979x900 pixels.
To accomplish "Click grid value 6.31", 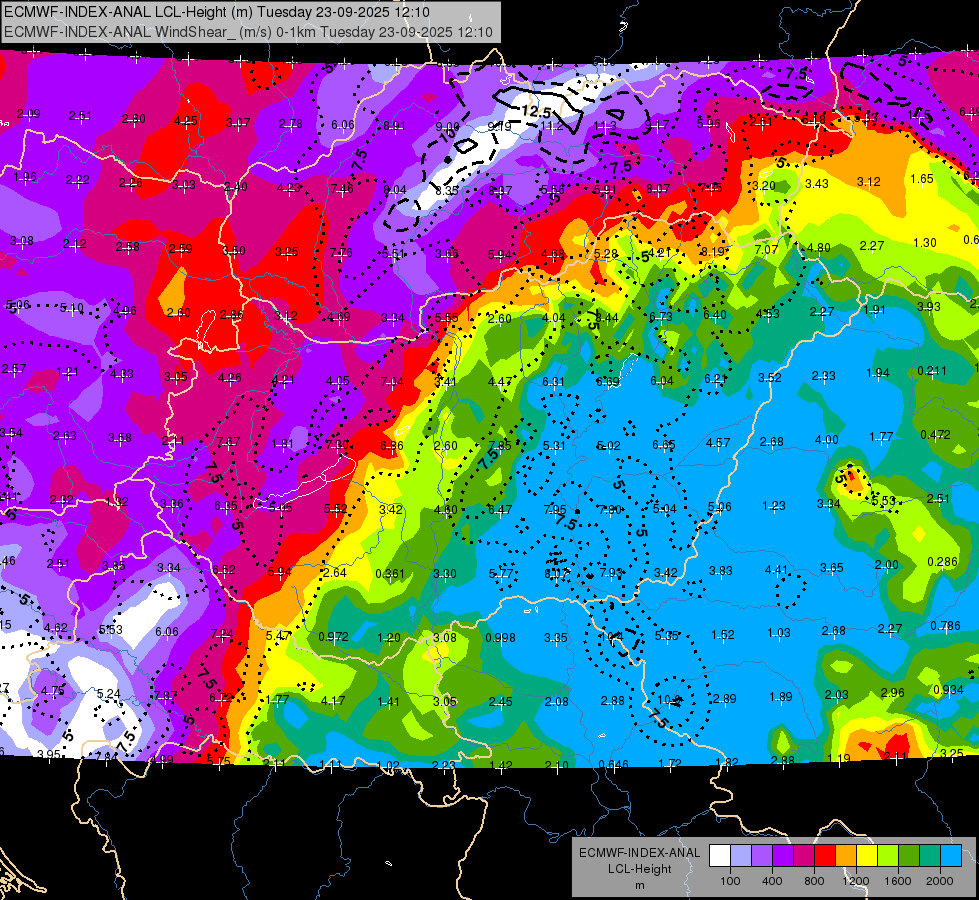I will pyautogui.click(x=553, y=382).
